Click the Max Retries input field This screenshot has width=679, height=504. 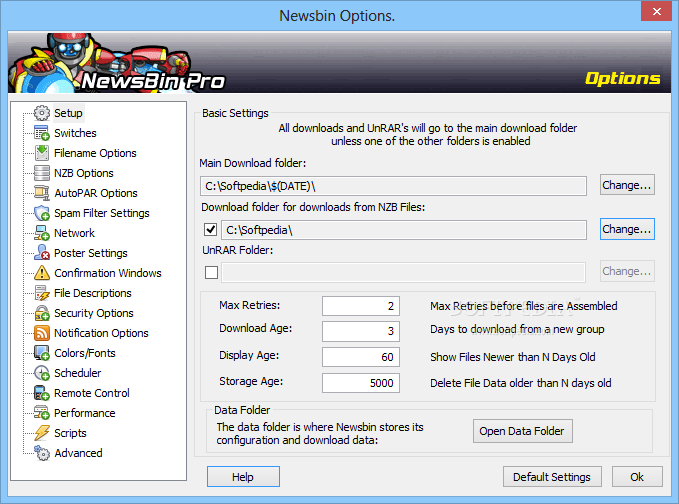pyautogui.click(x=361, y=306)
